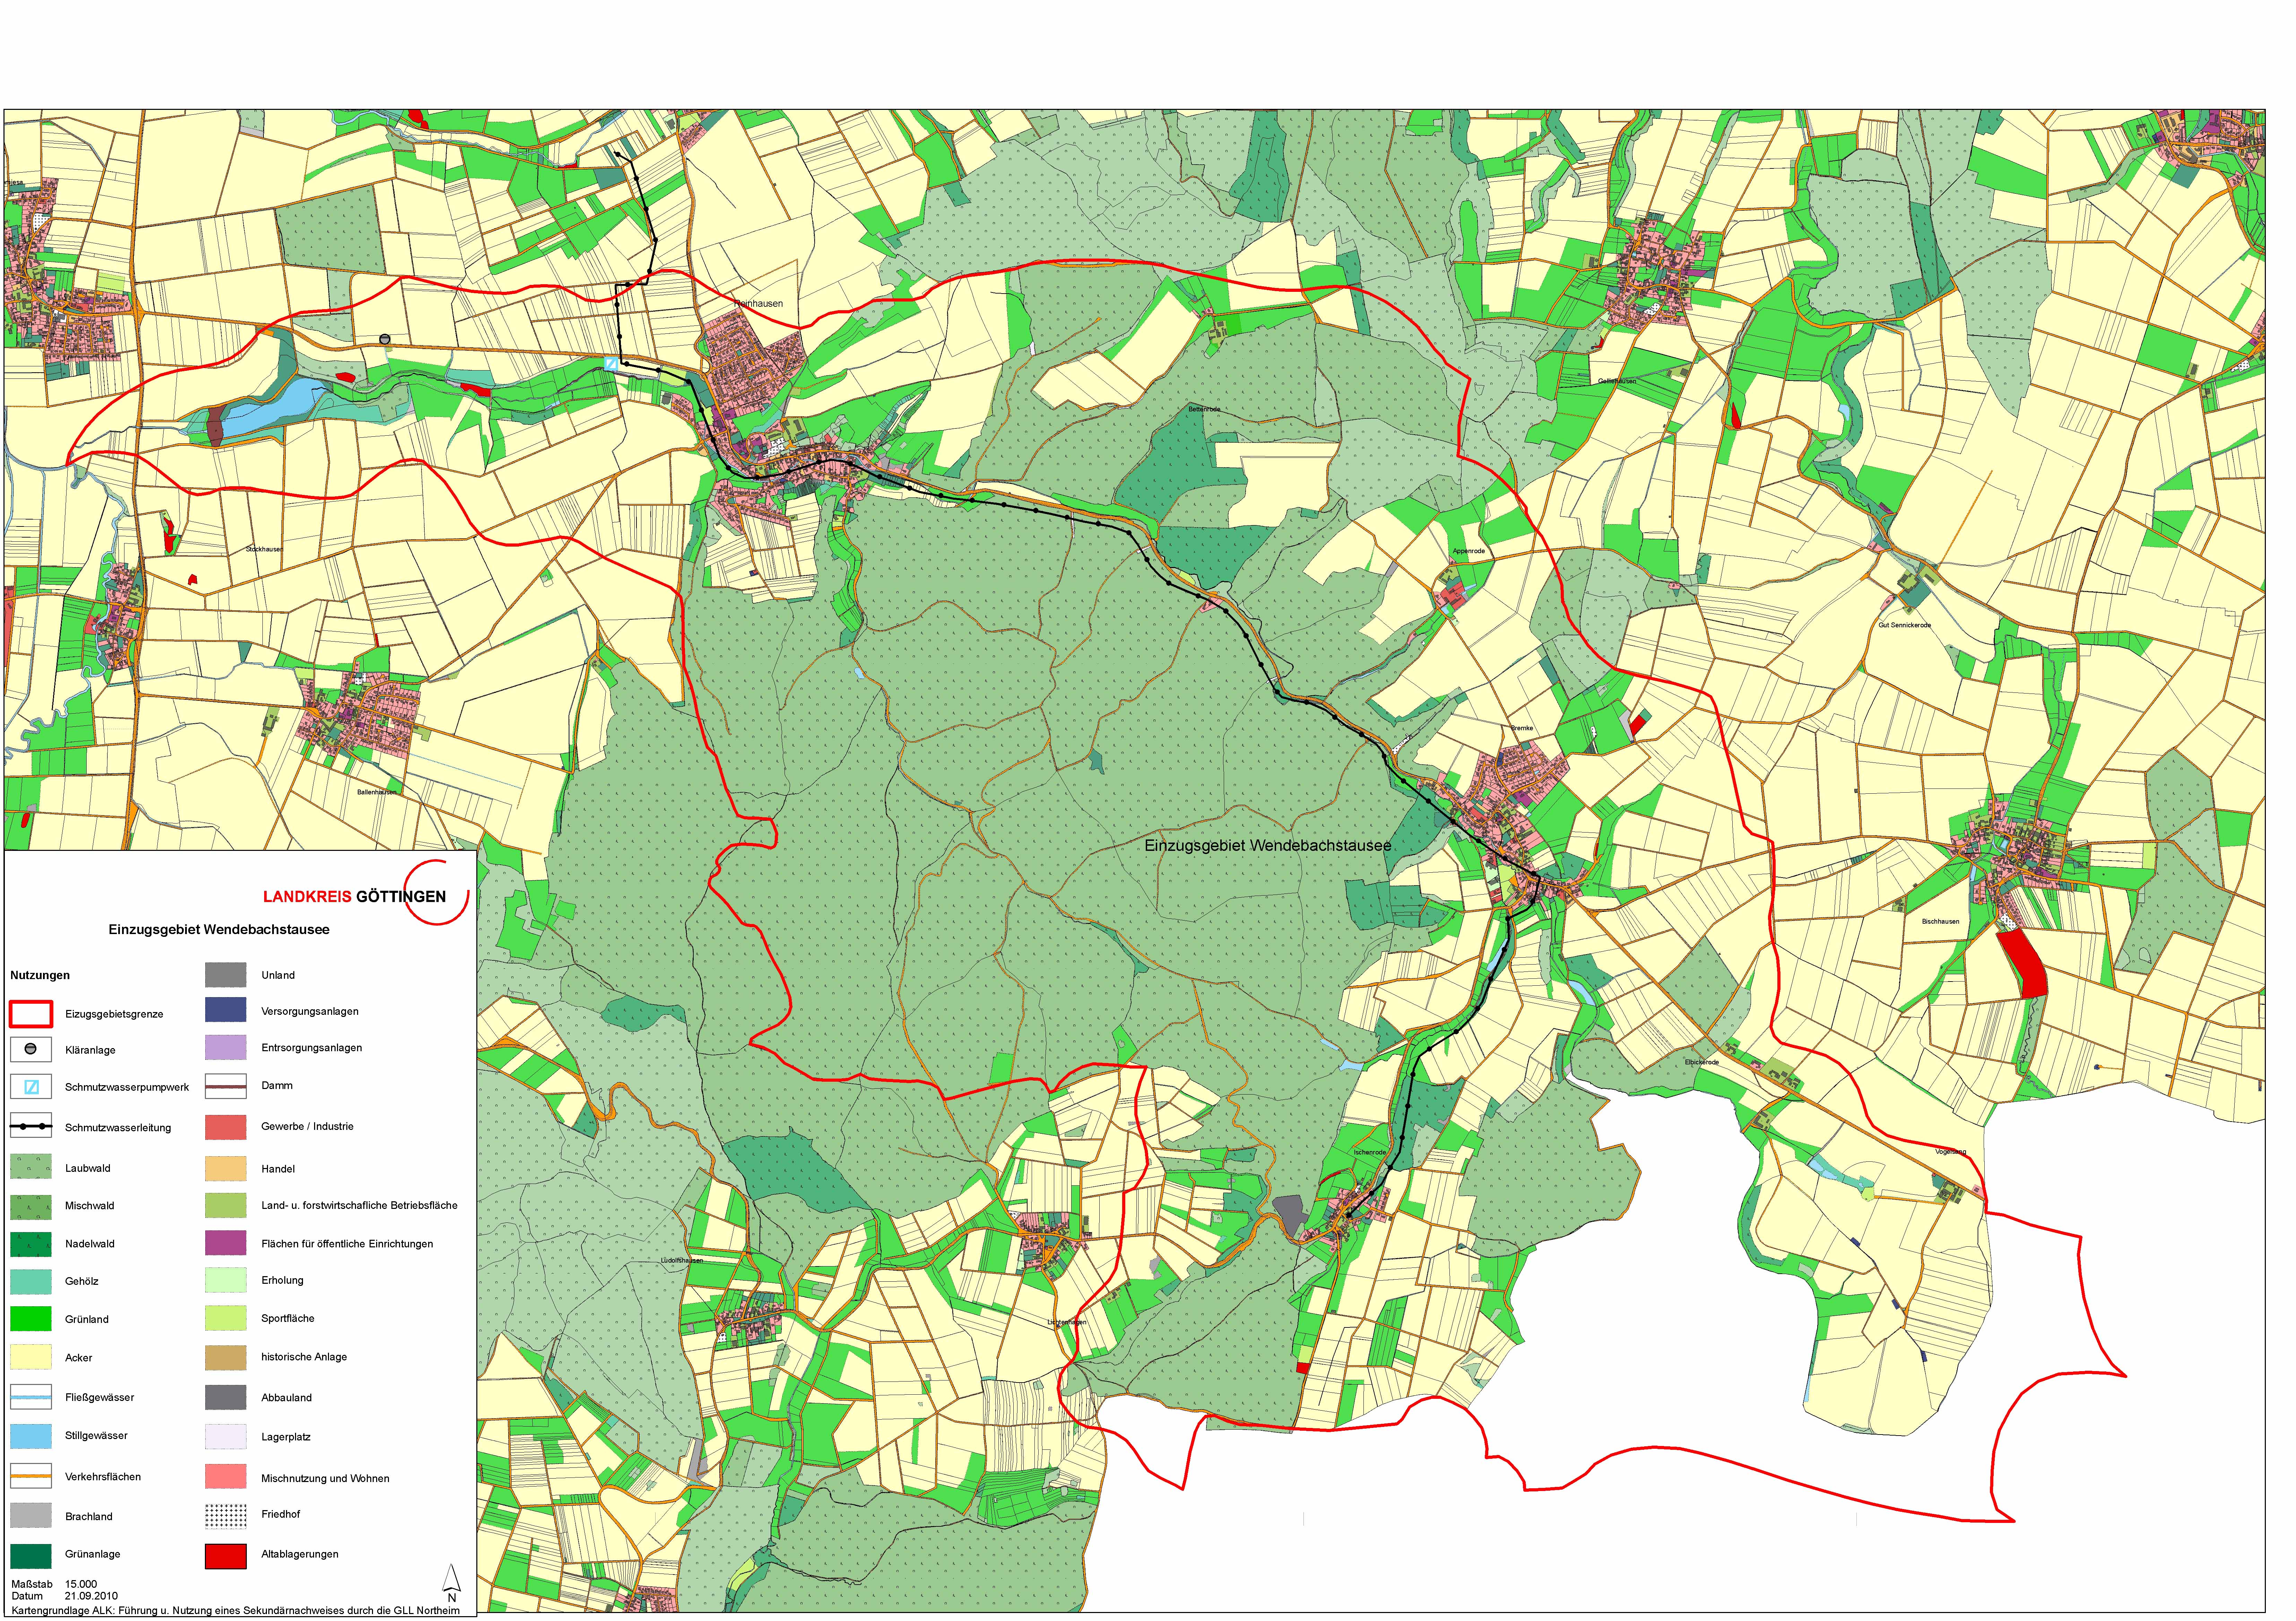
Task: Click the Schmutzwasserpumpwerk symbol in the legend
Action: (x=30, y=1087)
